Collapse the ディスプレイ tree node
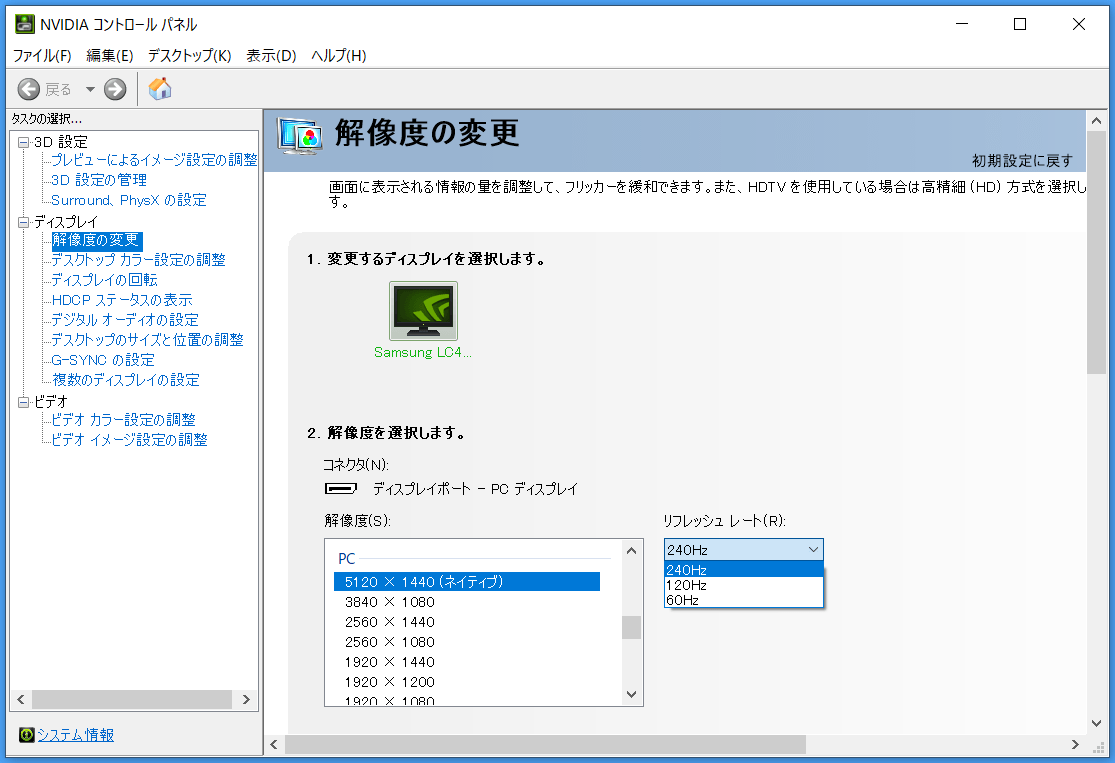The image size is (1115, 763). (23, 222)
